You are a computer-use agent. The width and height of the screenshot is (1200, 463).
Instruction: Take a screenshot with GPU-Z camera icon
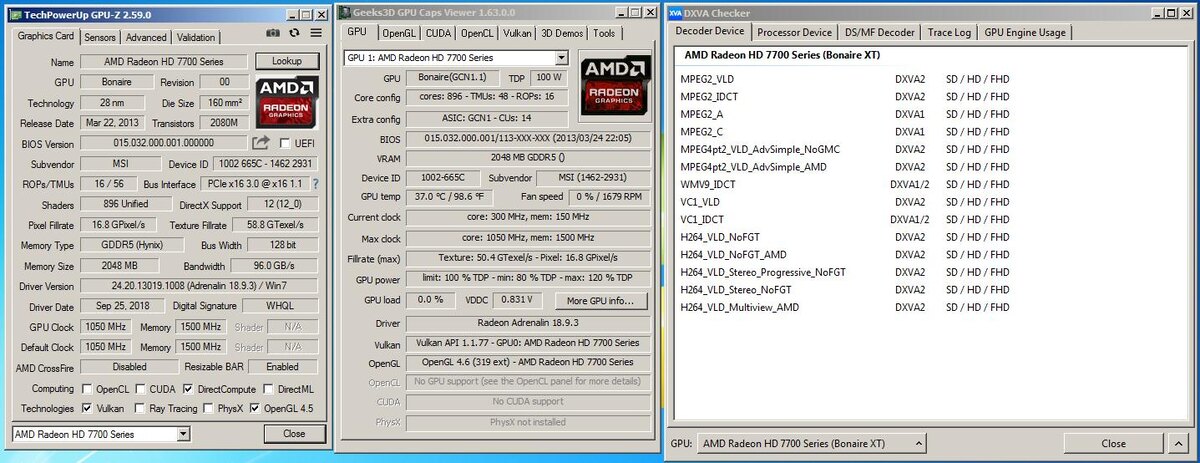(x=271, y=34)
